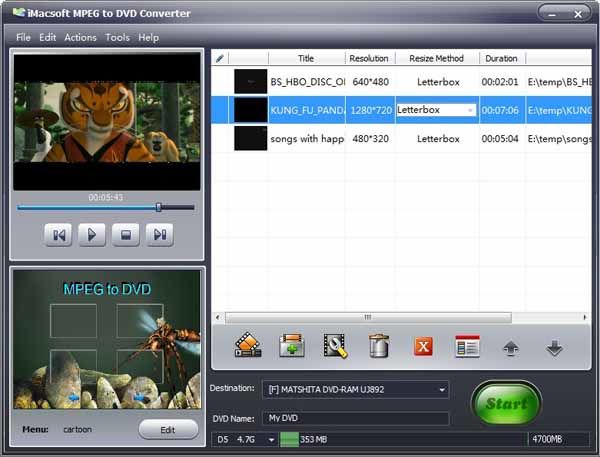Click the Title column header

[x=306, y=59]
